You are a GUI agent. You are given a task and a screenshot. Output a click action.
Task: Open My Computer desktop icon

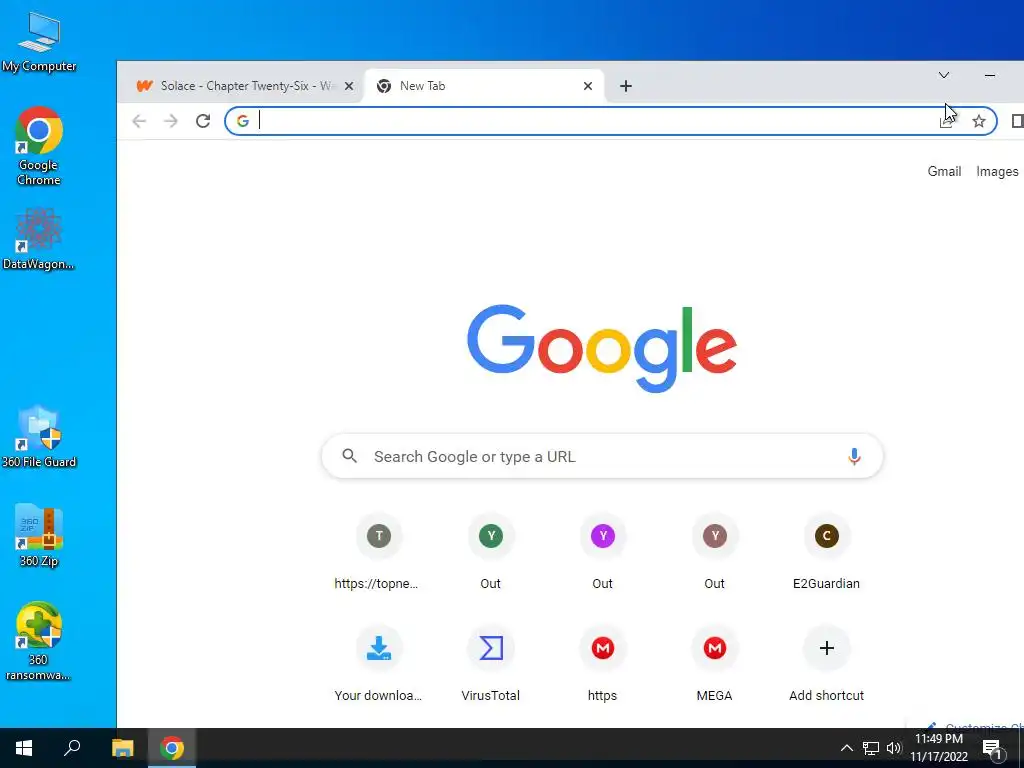pos(39,40)
